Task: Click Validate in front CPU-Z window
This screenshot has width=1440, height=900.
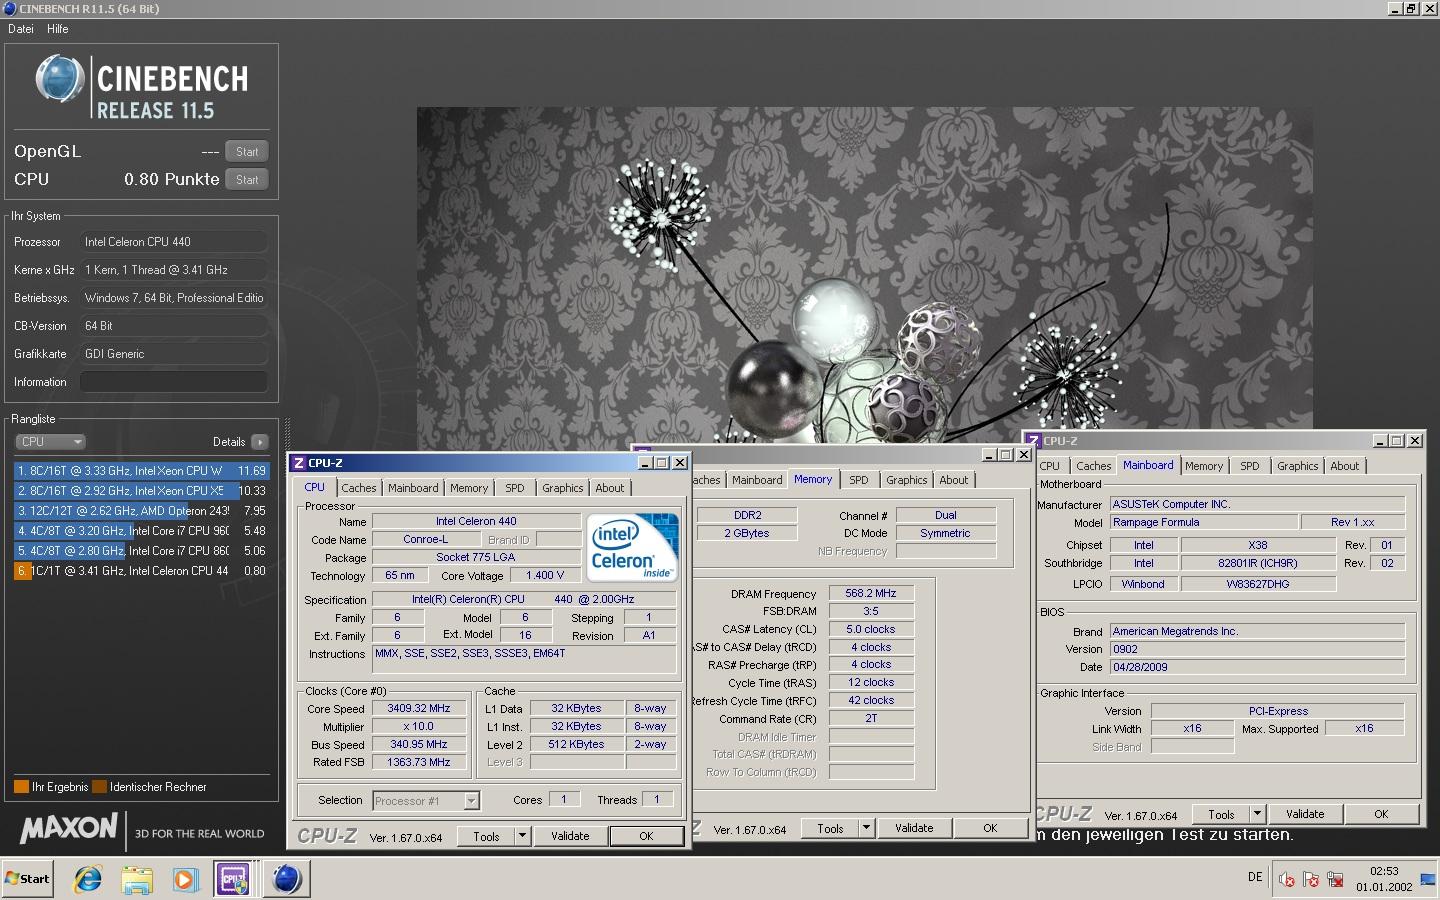Action: [x=570, y=837]
